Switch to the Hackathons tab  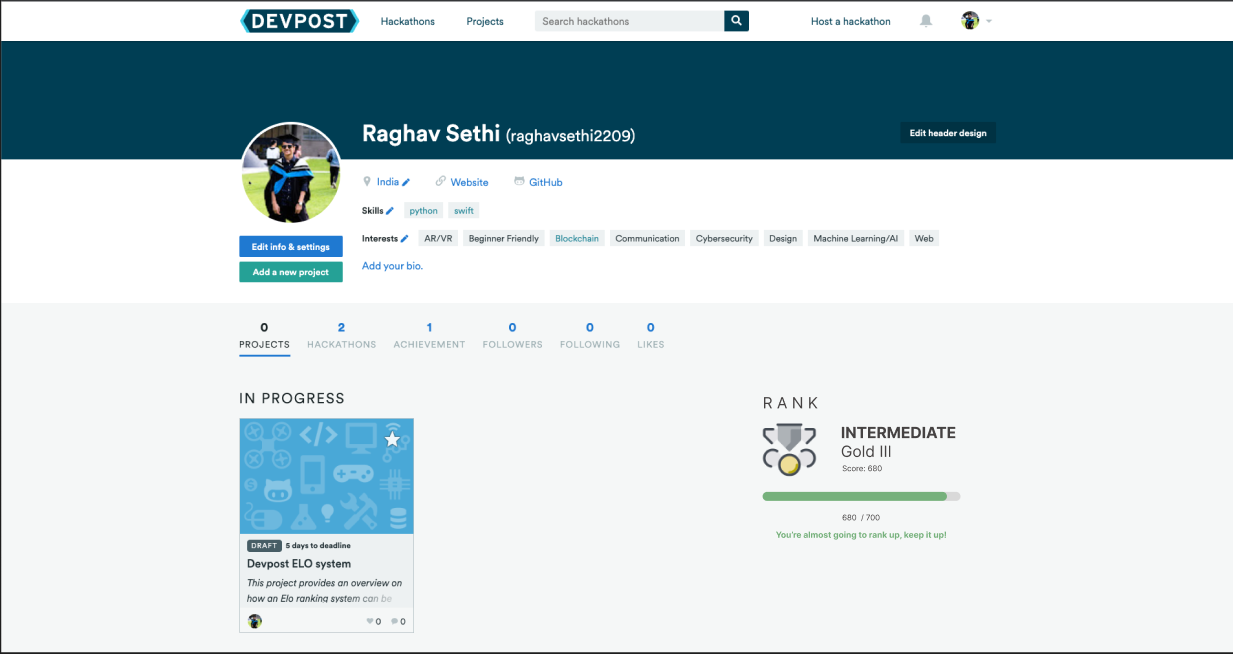341,336
